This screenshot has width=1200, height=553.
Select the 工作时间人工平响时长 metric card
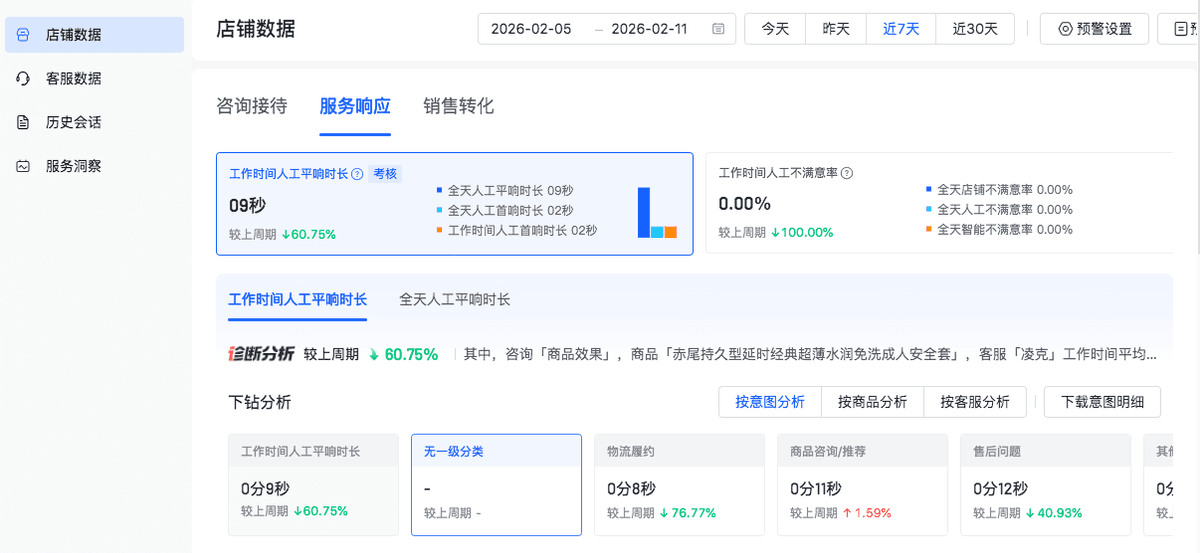pyautogui.click(x=455, y=204)
